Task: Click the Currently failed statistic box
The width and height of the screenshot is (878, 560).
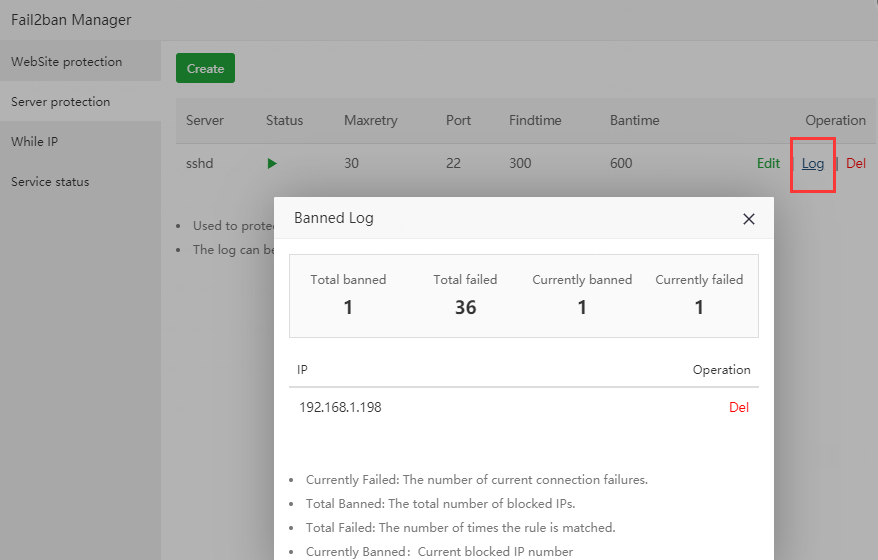Action: click(x=699, y=295)
